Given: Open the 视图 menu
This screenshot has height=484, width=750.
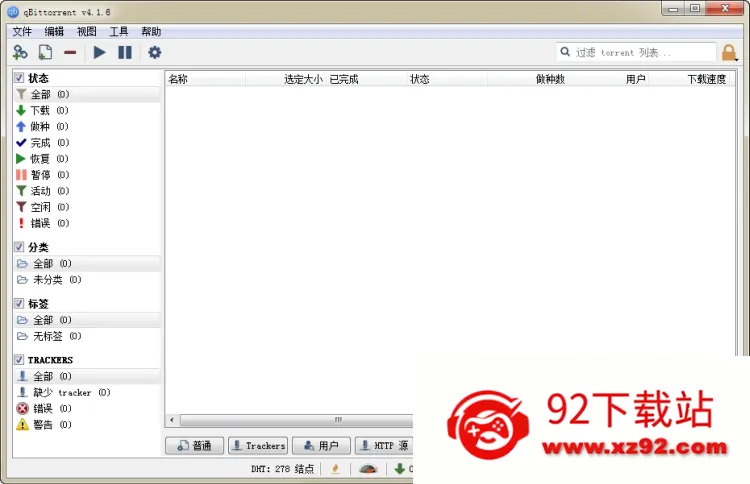Looking at the screenshot, I should 87,32.
